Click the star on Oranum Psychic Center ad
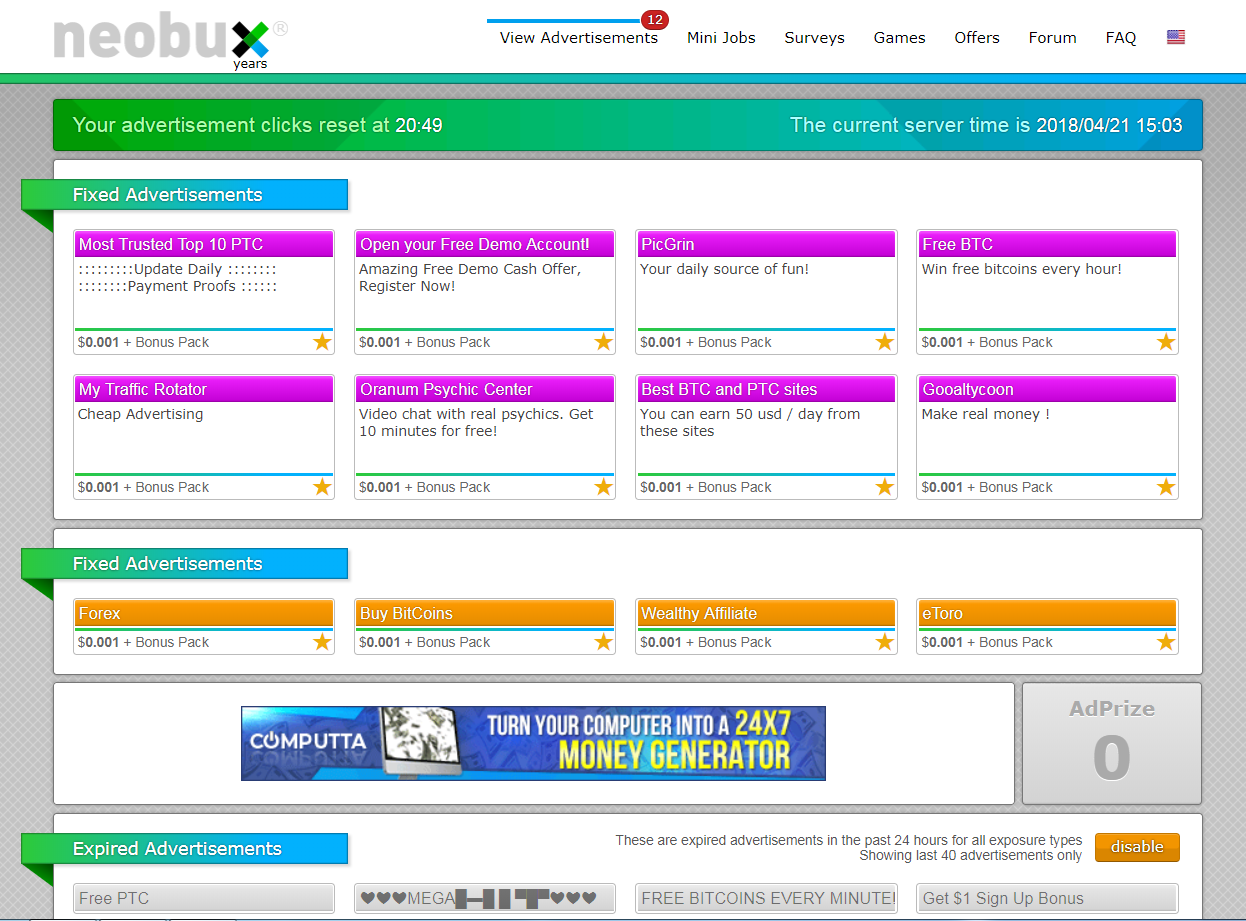The image size is (1246, 921). [603, 487]
